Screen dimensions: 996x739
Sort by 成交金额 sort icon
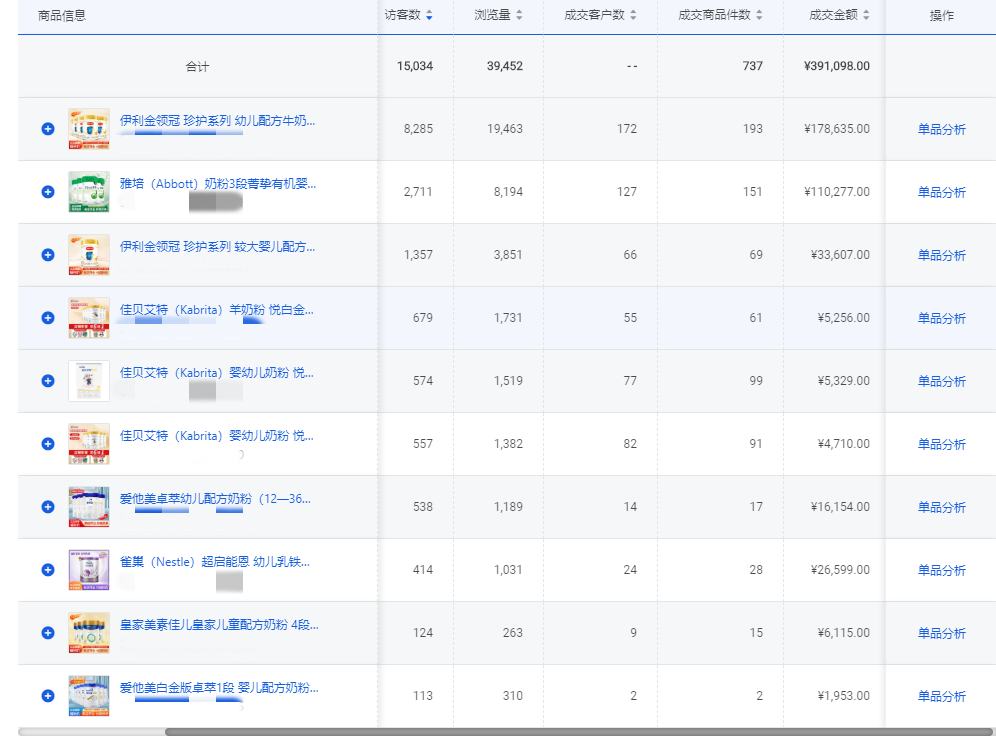coord(866,15)
